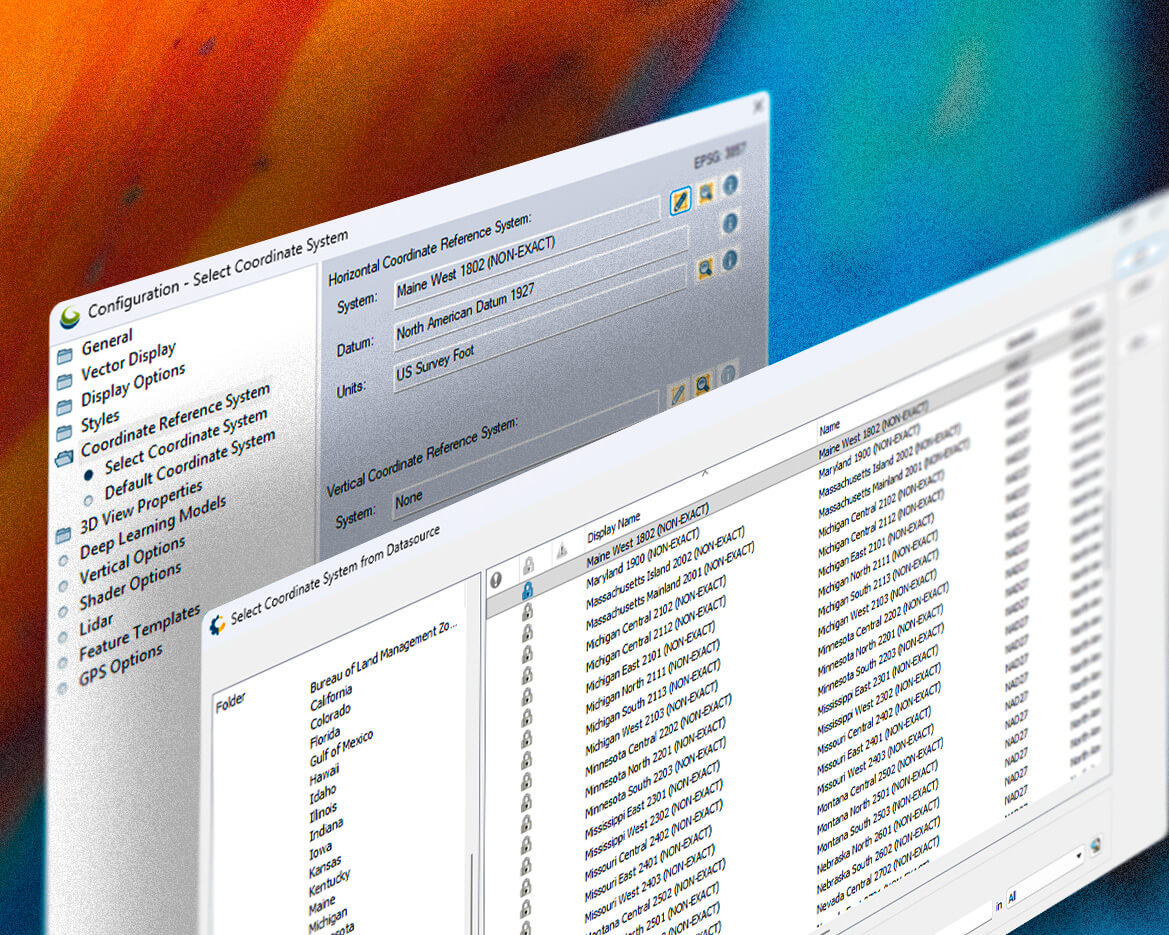
Task: Close the Configuration window
Action: 757,107
